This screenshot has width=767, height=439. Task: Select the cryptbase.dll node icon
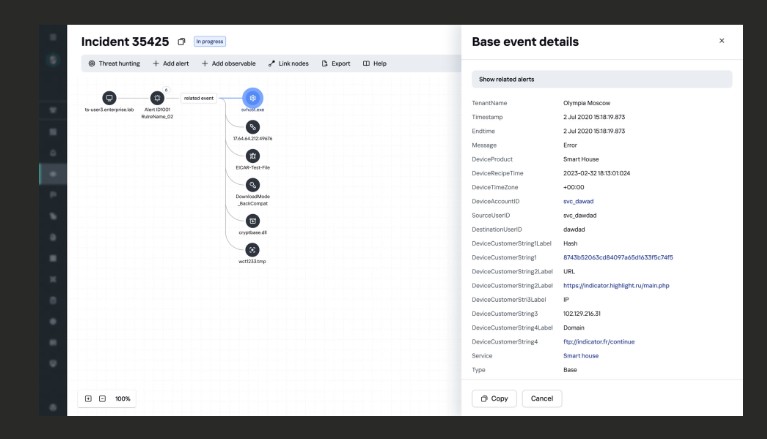[x=253, y=220]
